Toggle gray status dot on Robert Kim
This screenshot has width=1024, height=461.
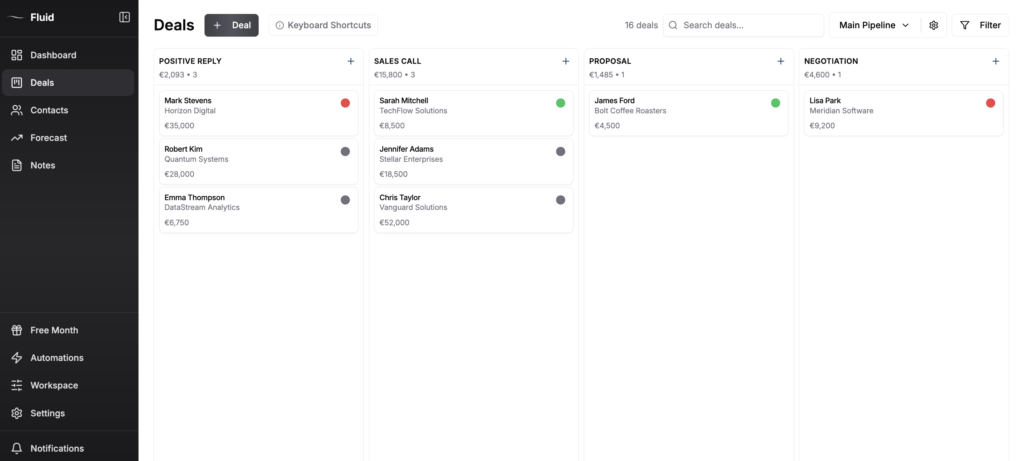pyautogui.click(x=345, y=151)
